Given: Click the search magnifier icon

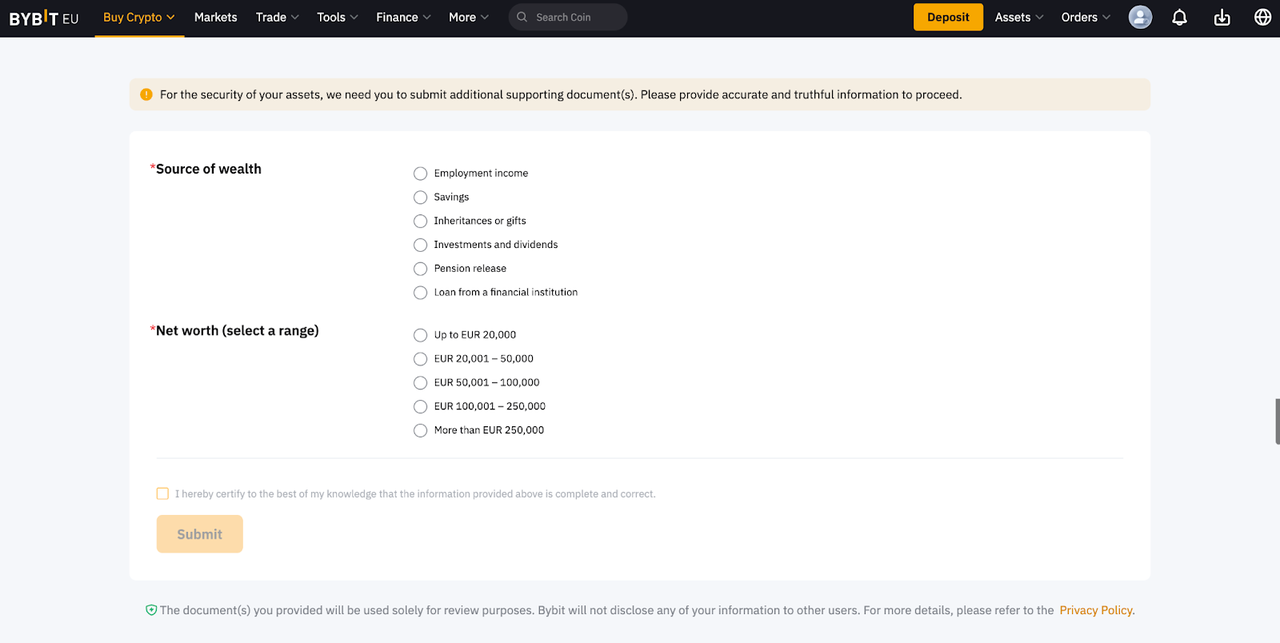Looking at the screenshot, I should click(523, 17).
